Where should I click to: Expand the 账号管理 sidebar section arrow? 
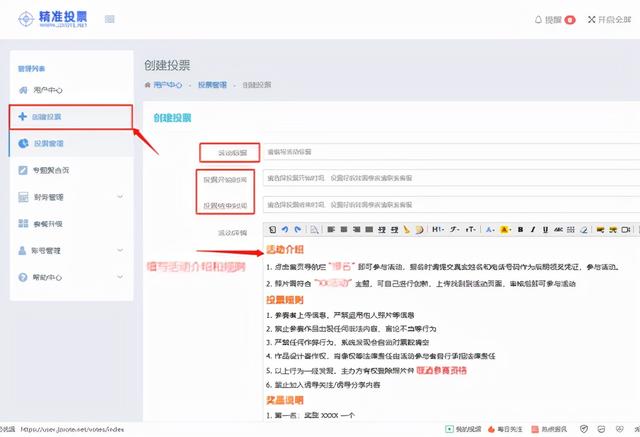(x=120, y=250)
